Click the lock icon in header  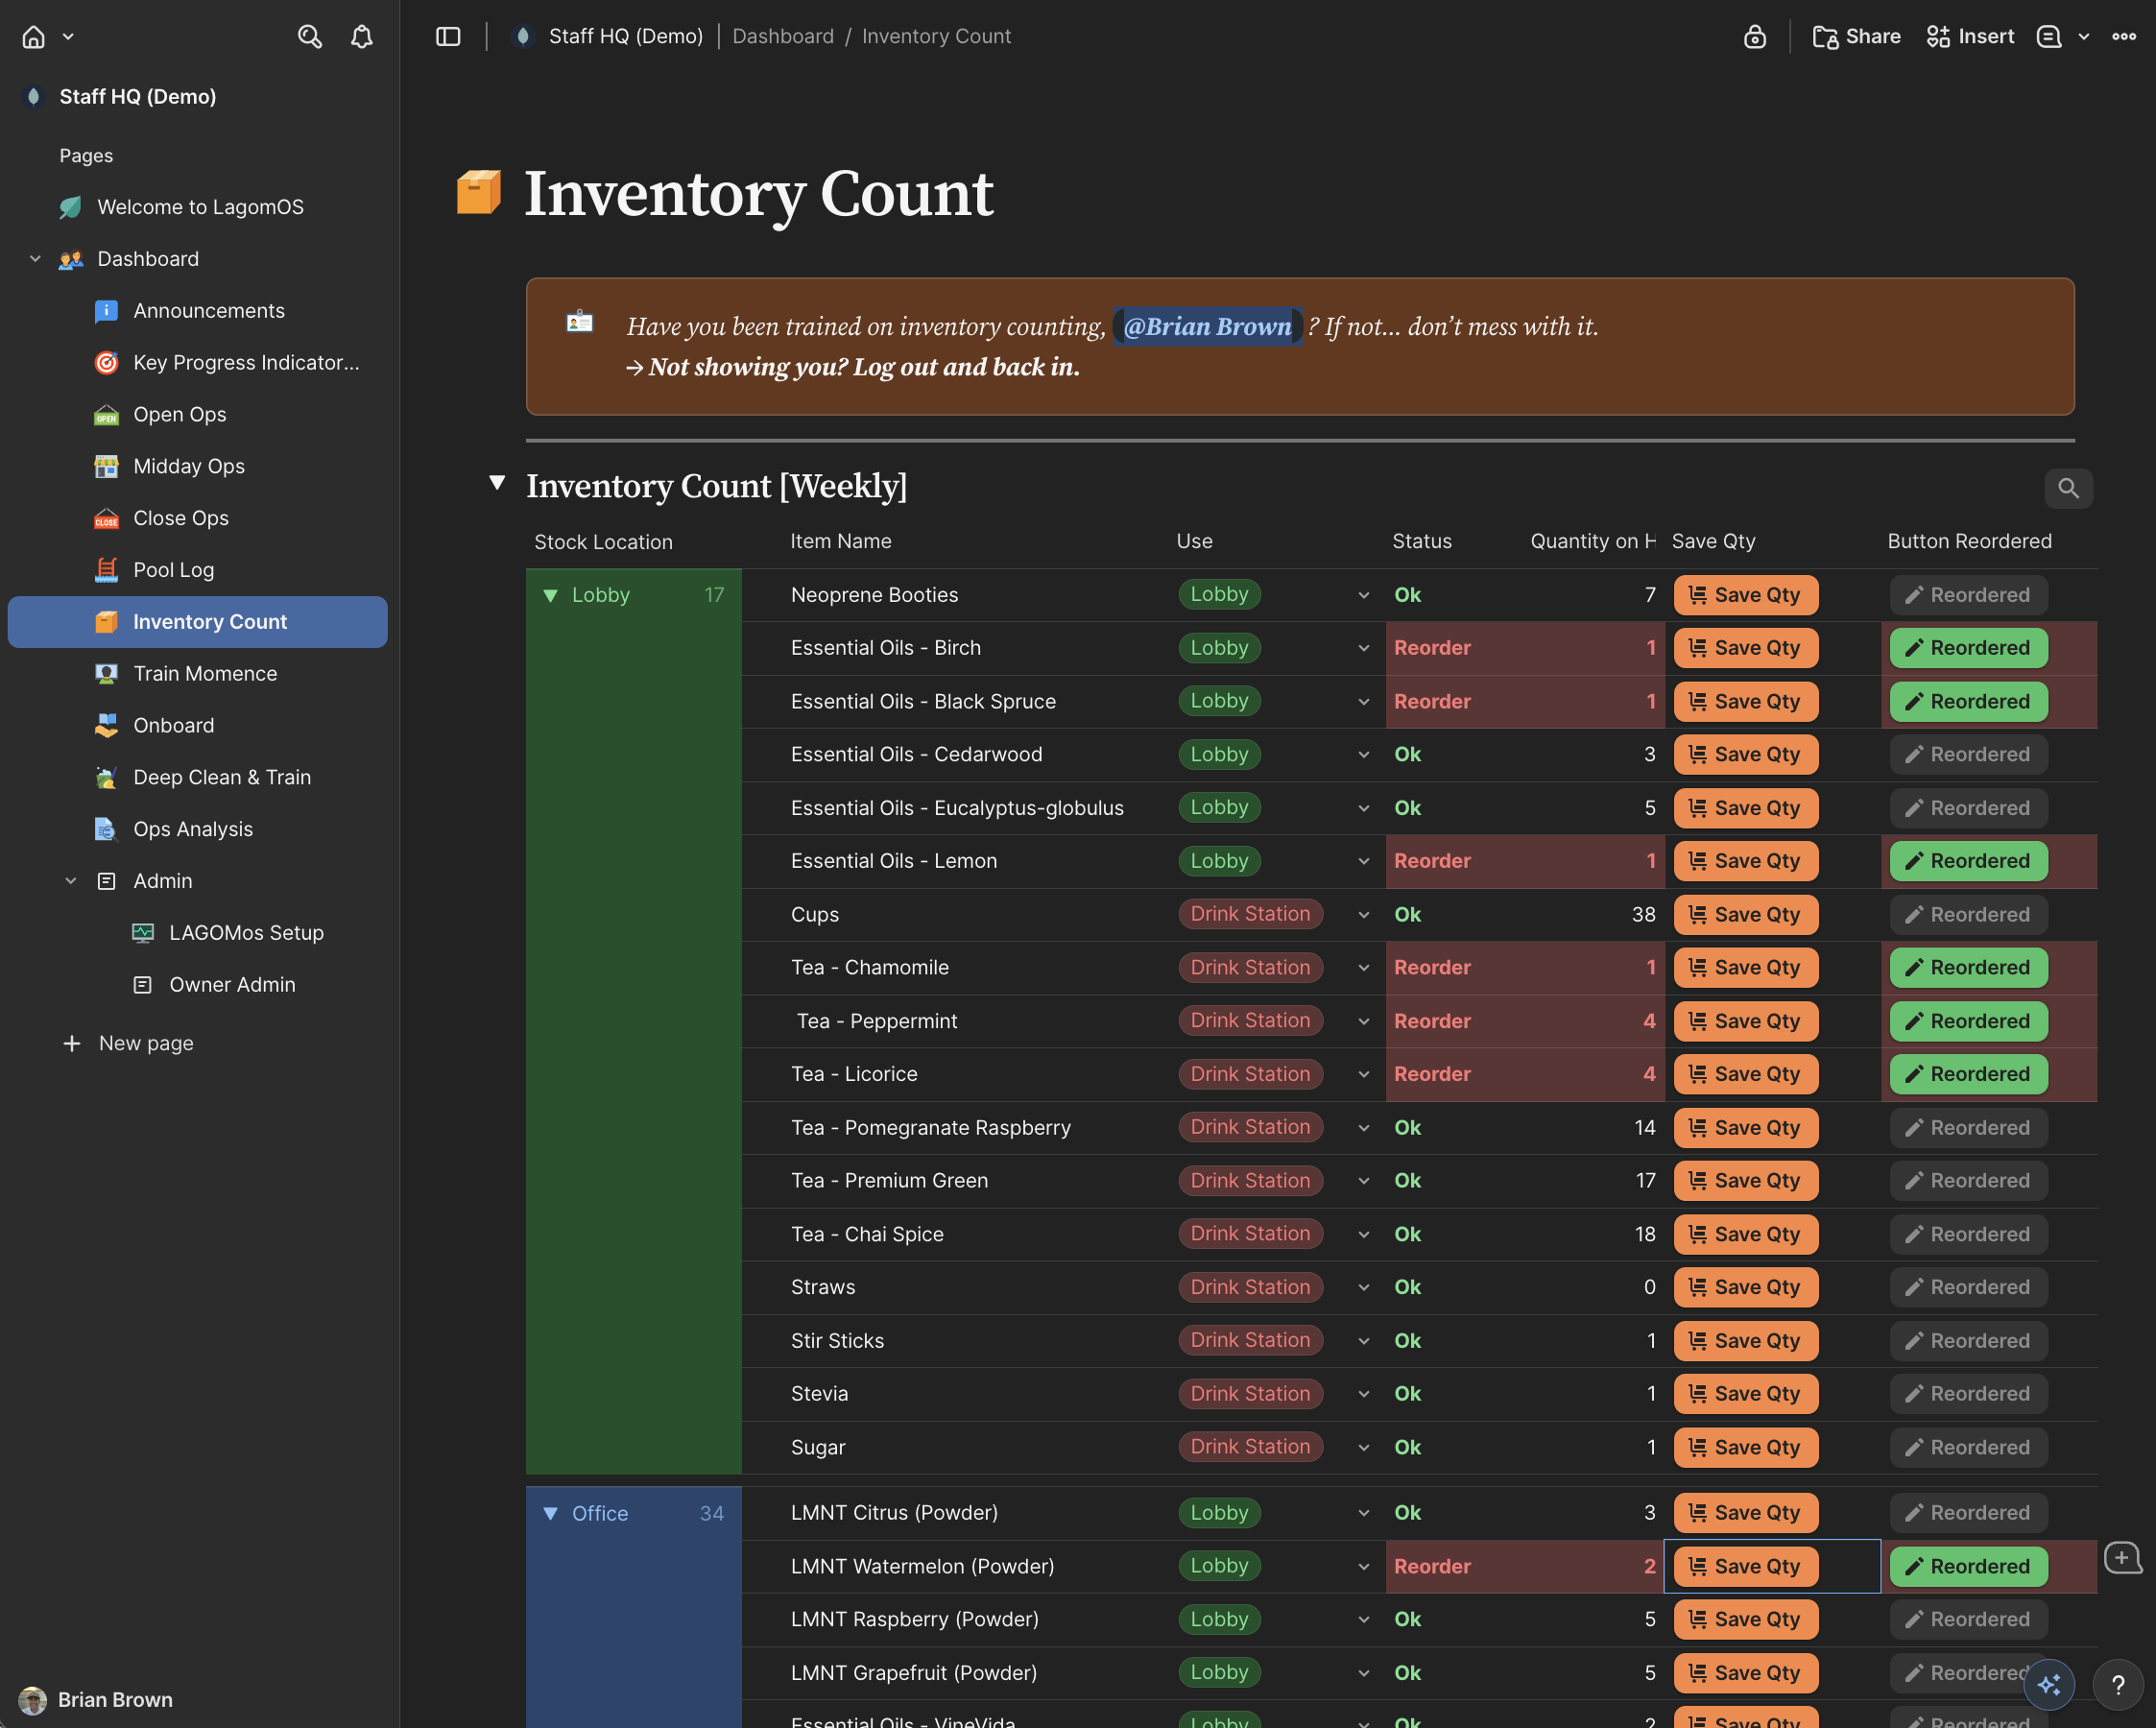1755,37
